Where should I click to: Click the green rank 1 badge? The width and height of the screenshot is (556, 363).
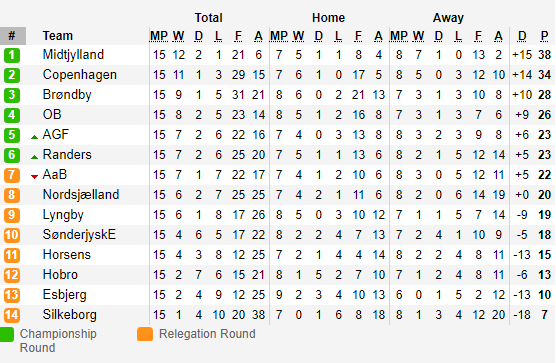click(x=12, y=55)
